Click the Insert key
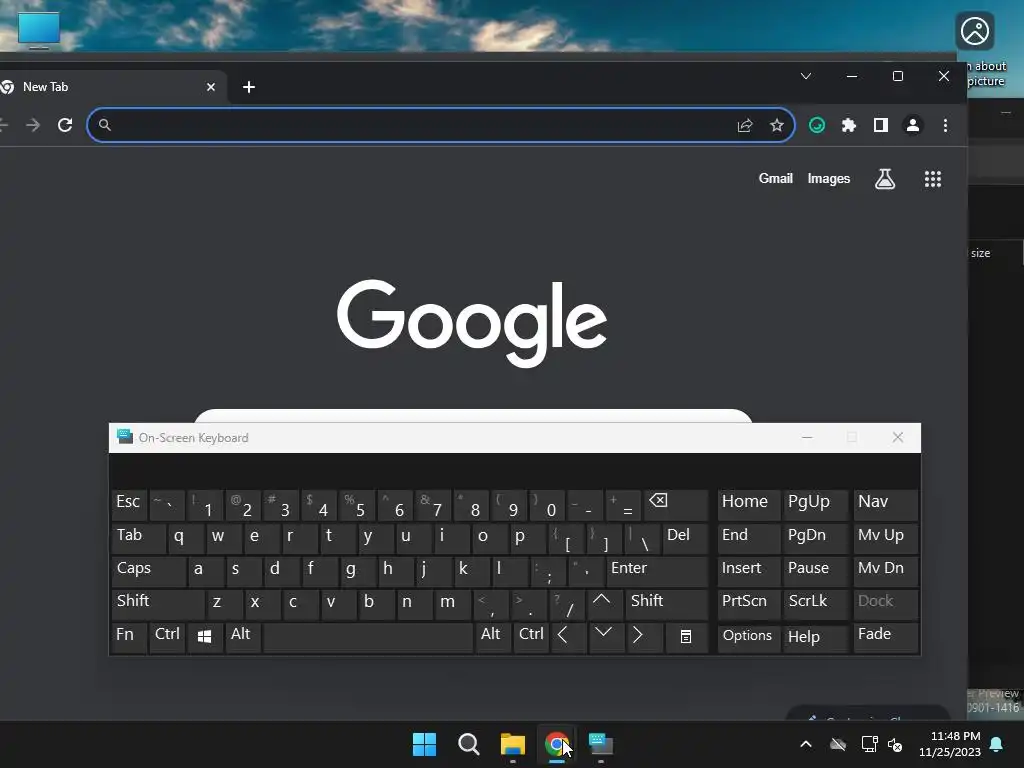Viewport: 1024px width, 768px height. coord(748,571)
